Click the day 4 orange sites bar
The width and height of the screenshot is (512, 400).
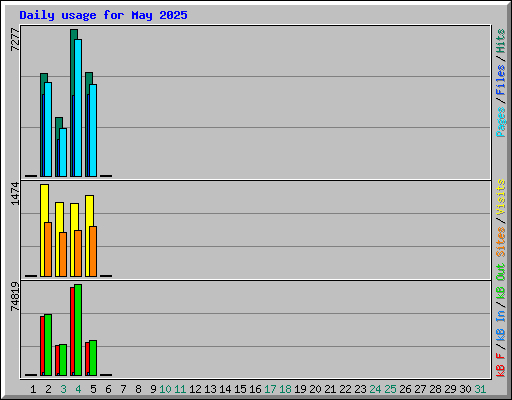(78, 253)
